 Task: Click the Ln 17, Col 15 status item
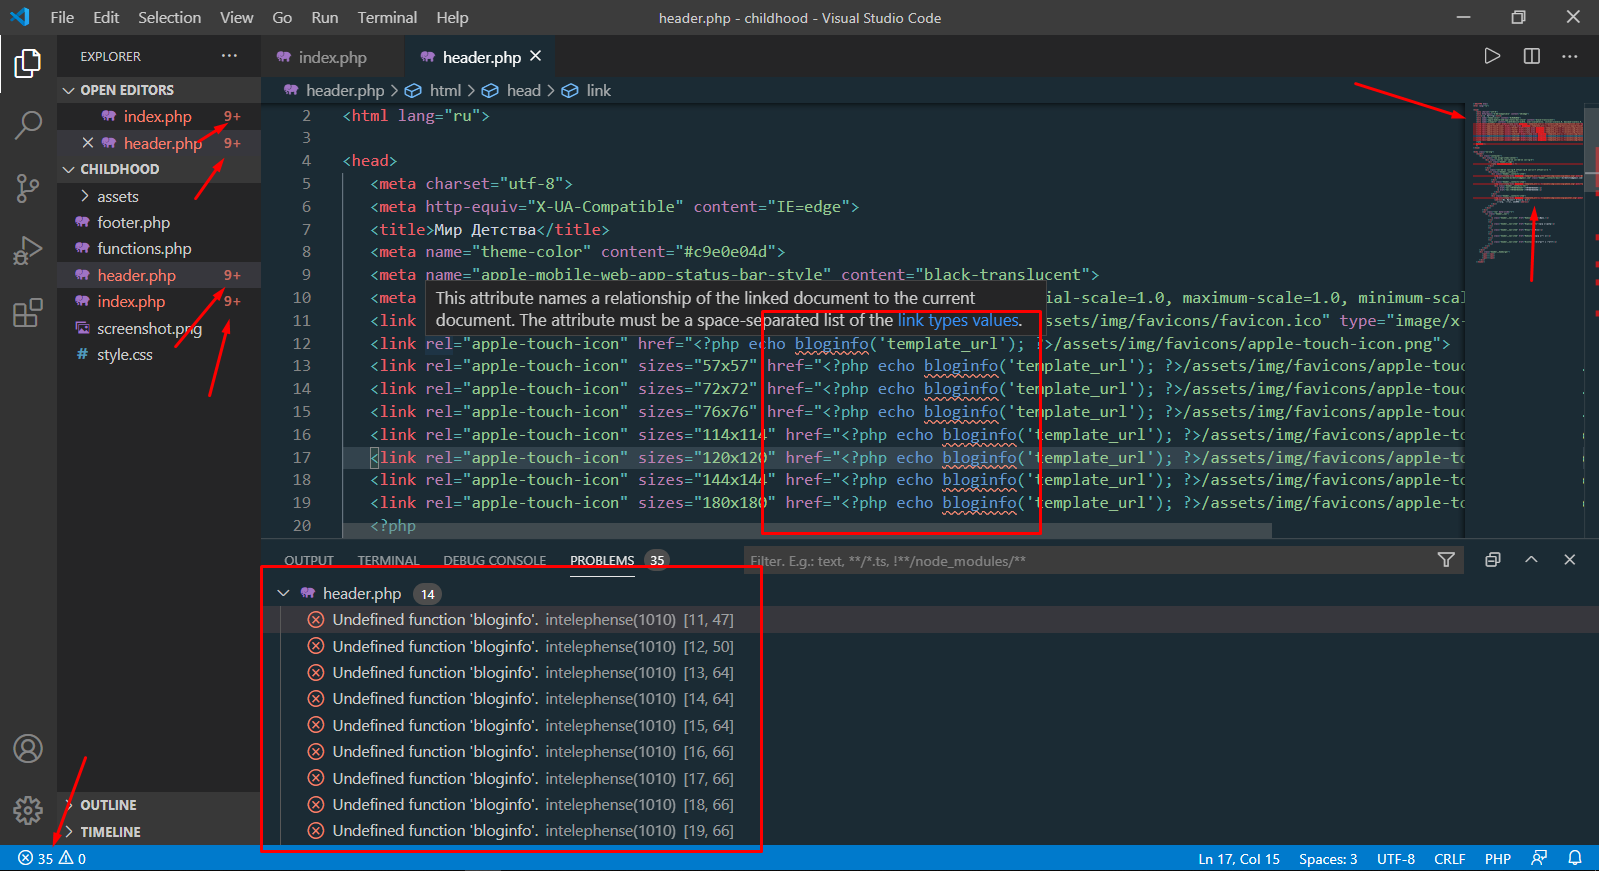pyautogui.click(x=1239, y=858)
